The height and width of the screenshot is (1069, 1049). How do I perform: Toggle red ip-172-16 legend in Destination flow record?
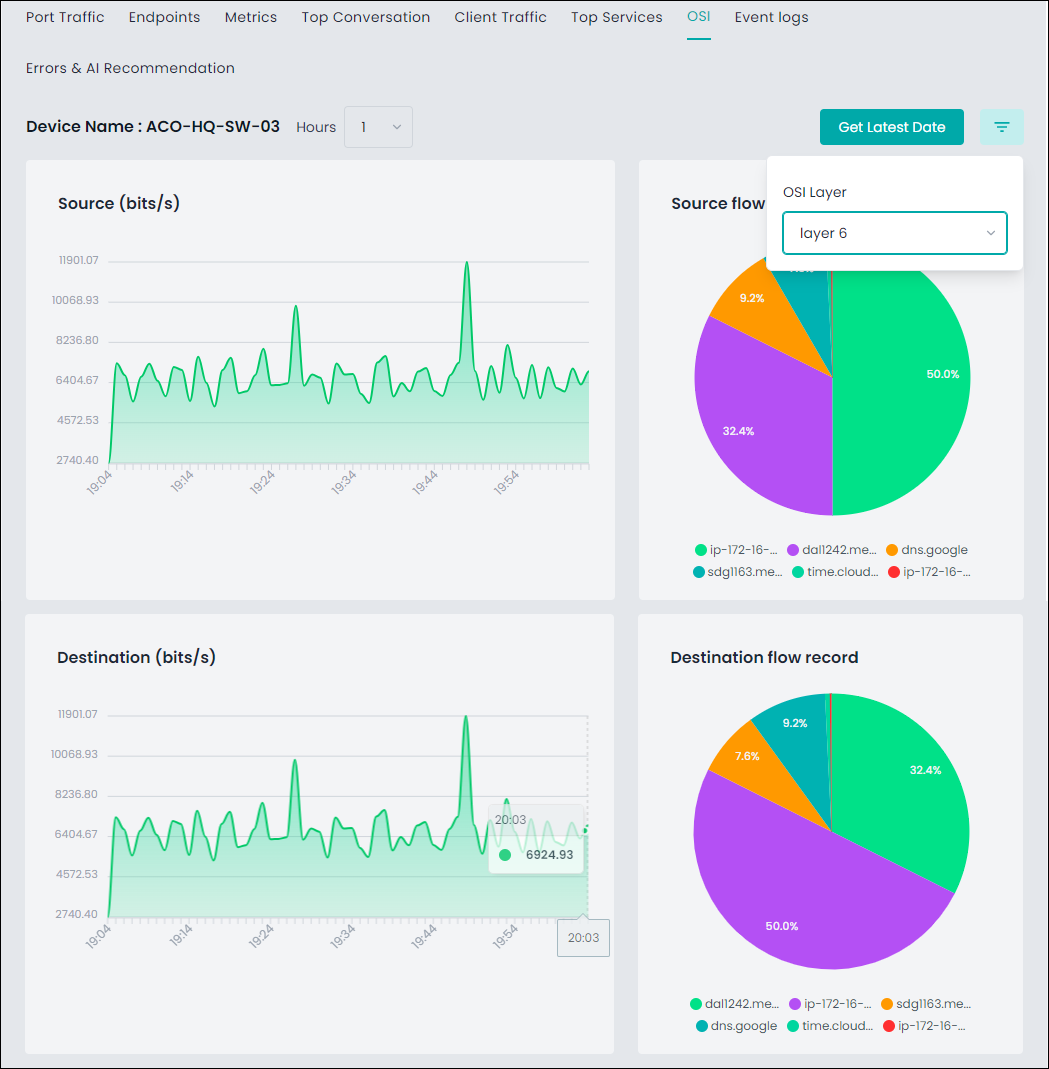click(x=924, y=1026)
